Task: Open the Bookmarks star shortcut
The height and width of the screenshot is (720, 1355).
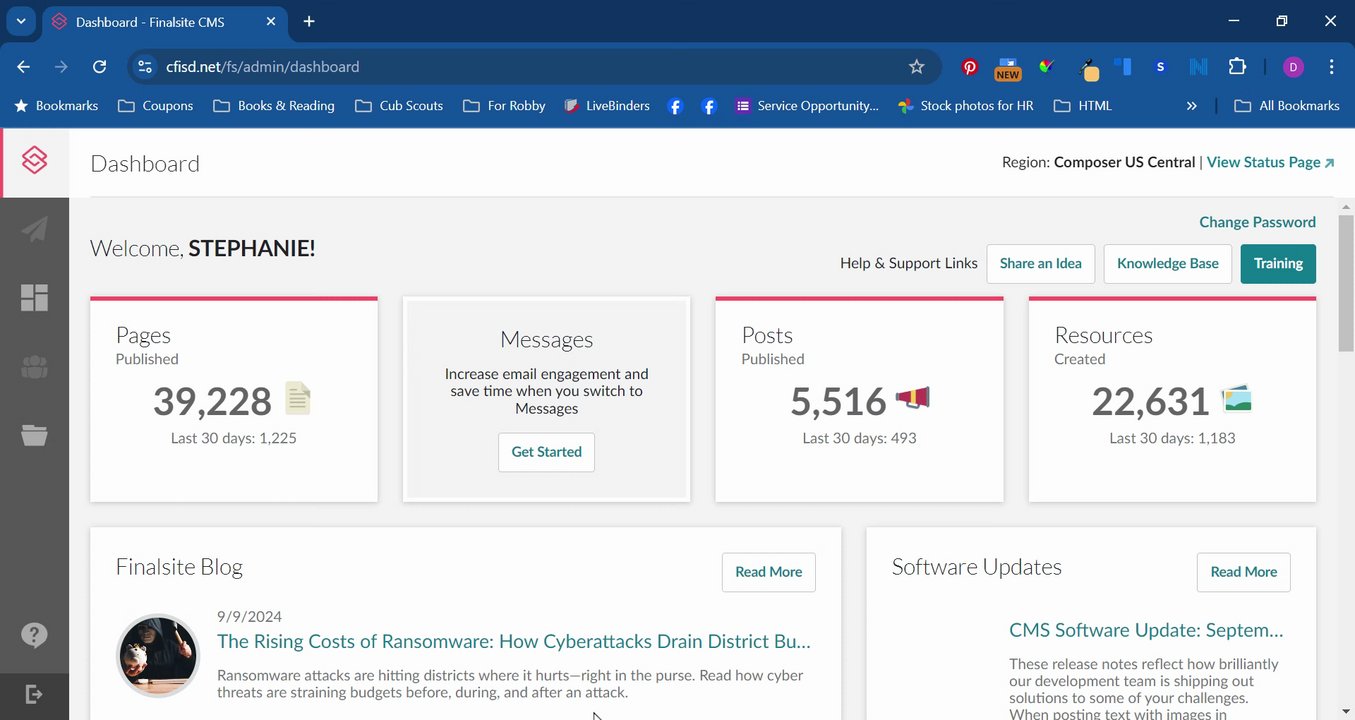Action: [x=56, y=105]
